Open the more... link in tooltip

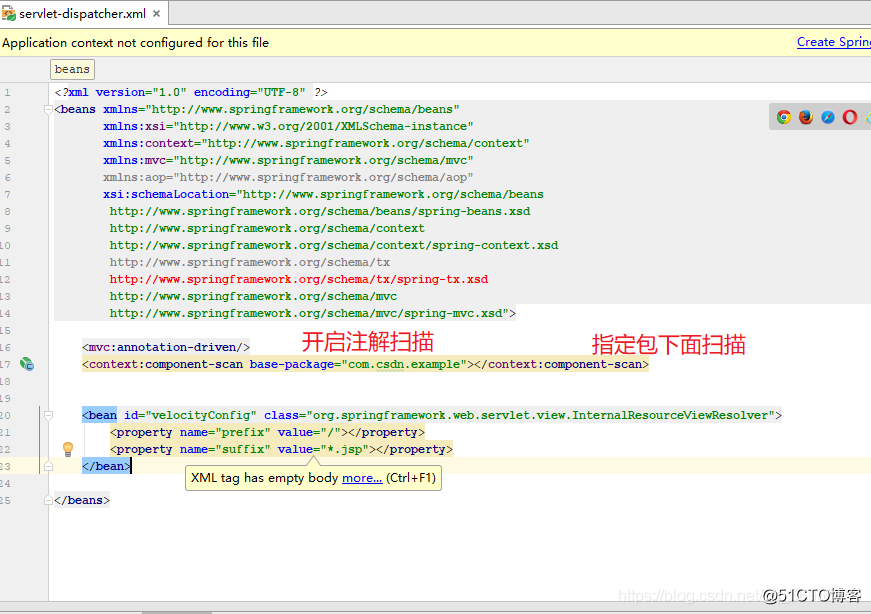pyautogui.click(x=362, y=478)
